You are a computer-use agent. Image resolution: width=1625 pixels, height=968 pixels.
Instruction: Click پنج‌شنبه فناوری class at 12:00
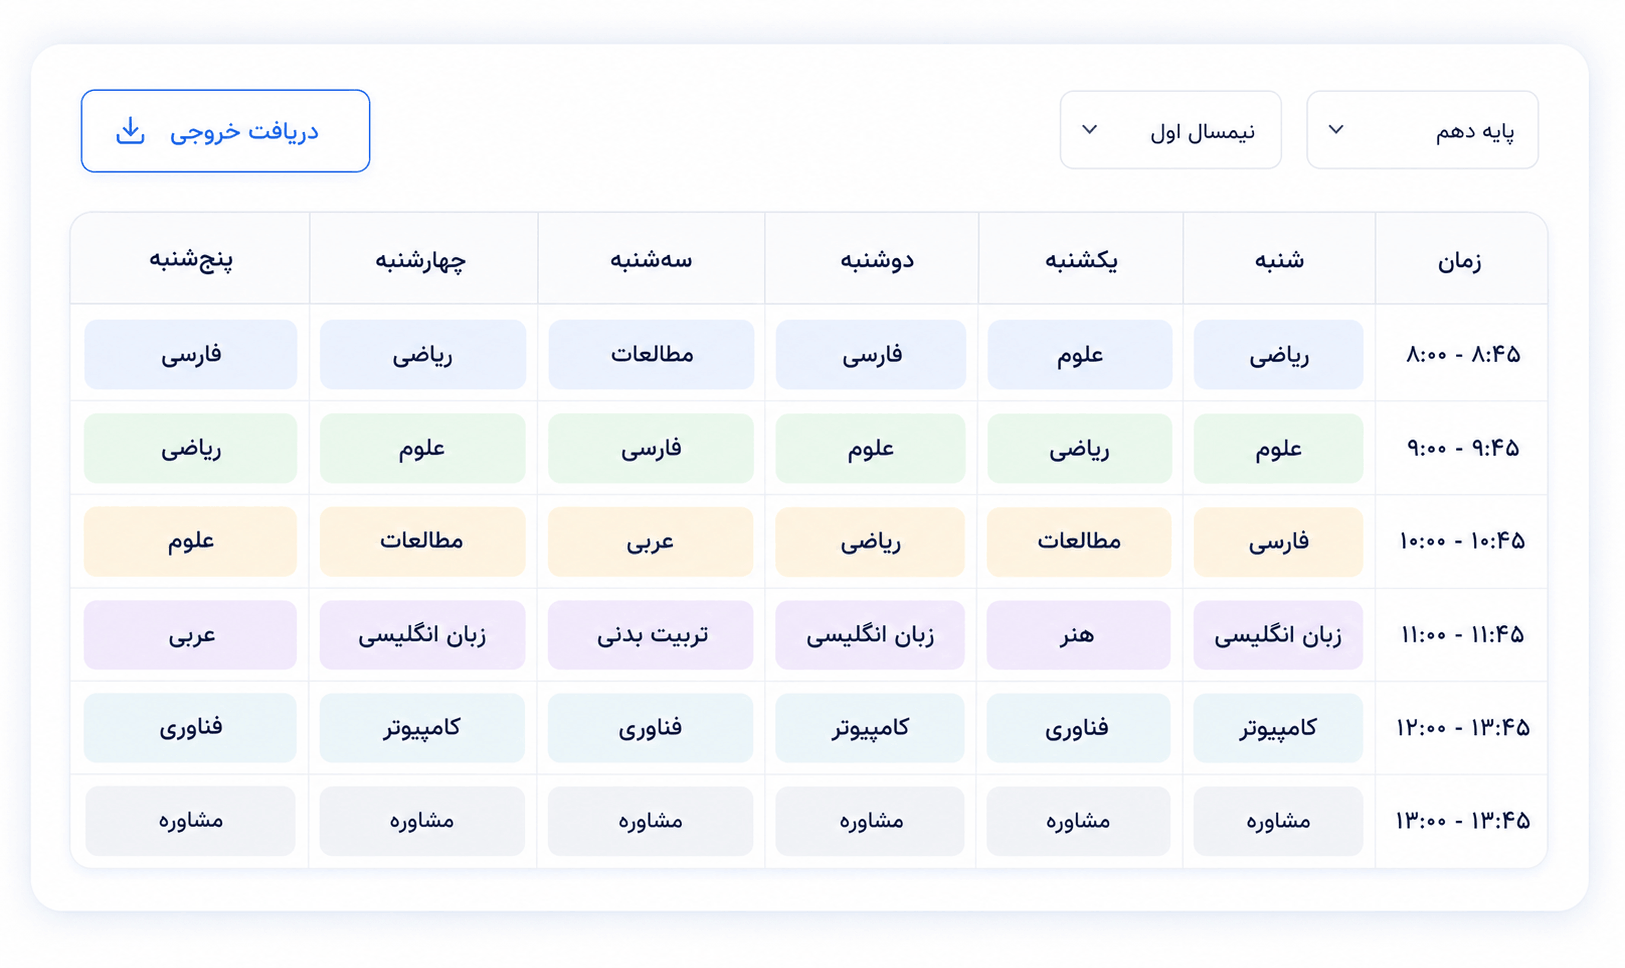tap(190, 728)
